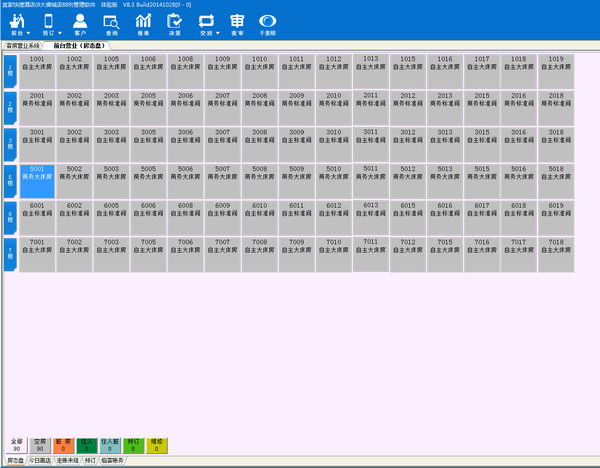Viewport: 600px width, 468px height.
Task: Select room 3005 tile
Action: click(148, 145)
